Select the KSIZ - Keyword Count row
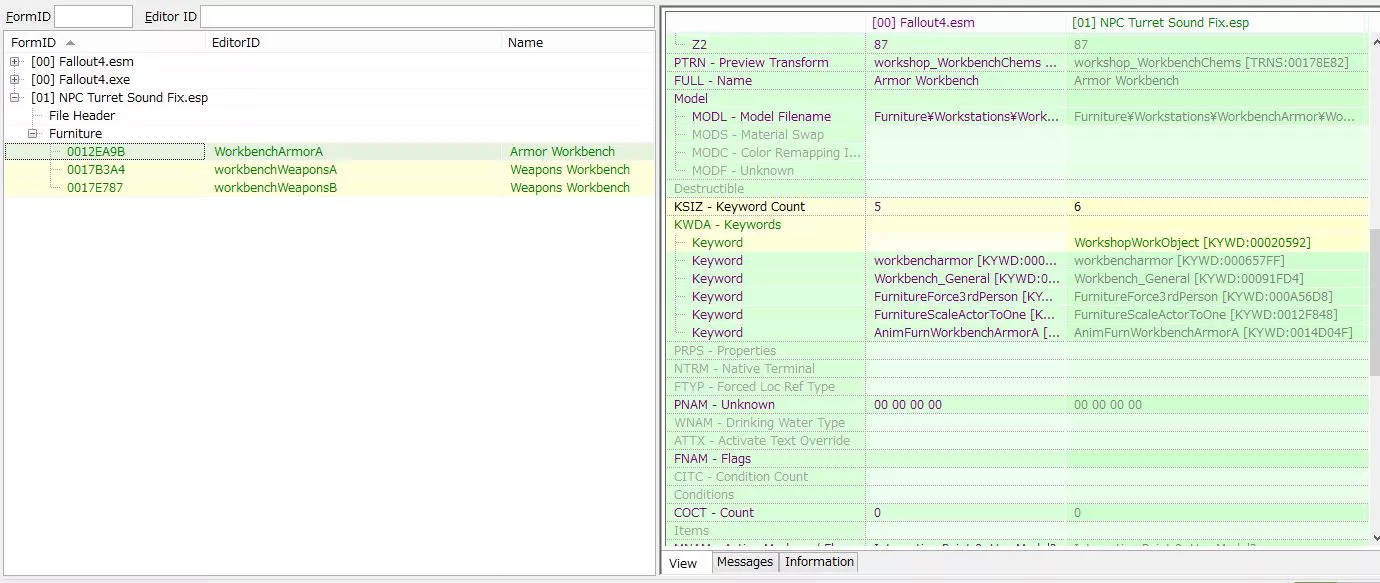 [1016, 207]
